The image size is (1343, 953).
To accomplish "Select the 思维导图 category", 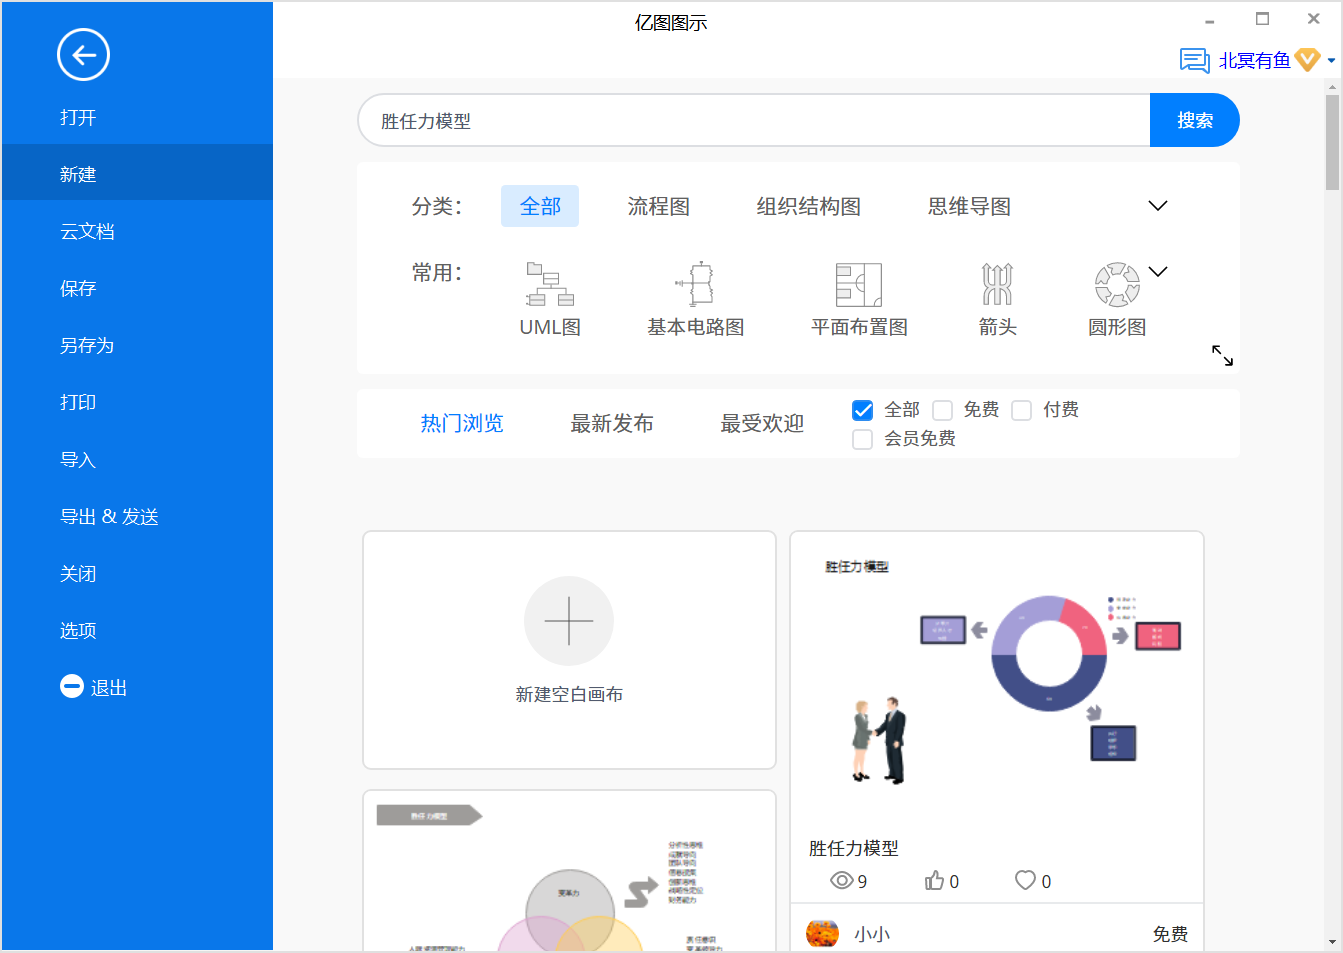I will (969, 206).
